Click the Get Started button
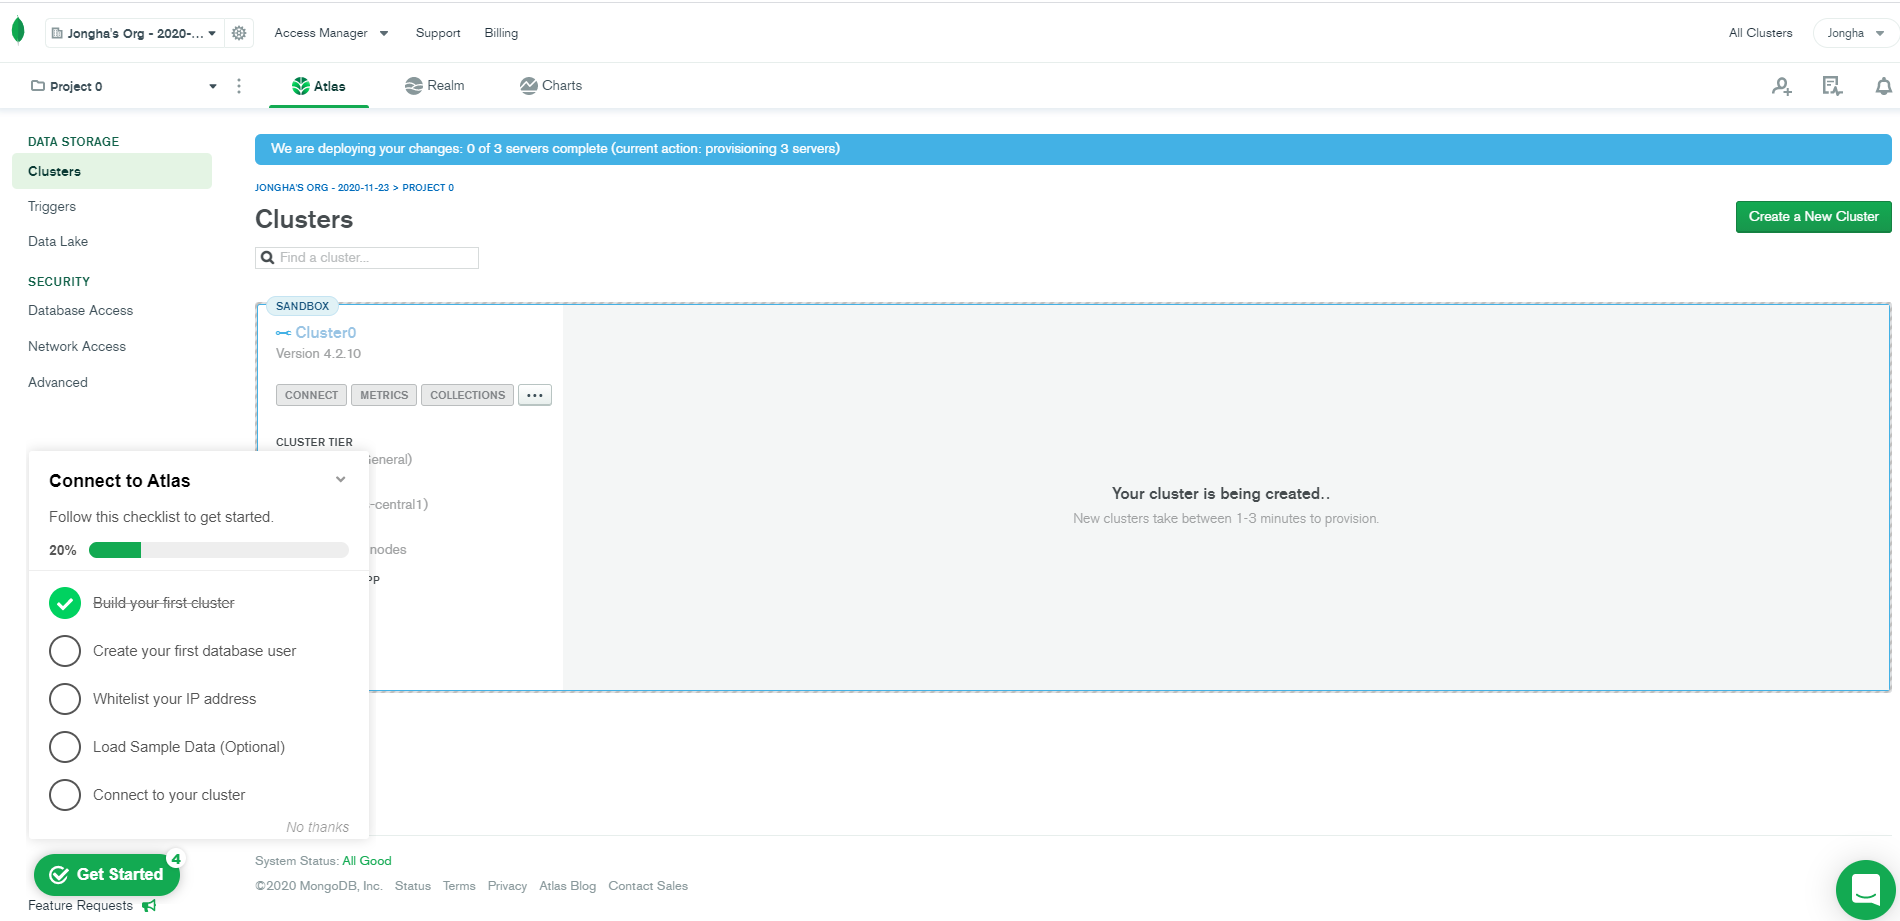Screen dimensions: 1900x921 click(x=107, y=875)
